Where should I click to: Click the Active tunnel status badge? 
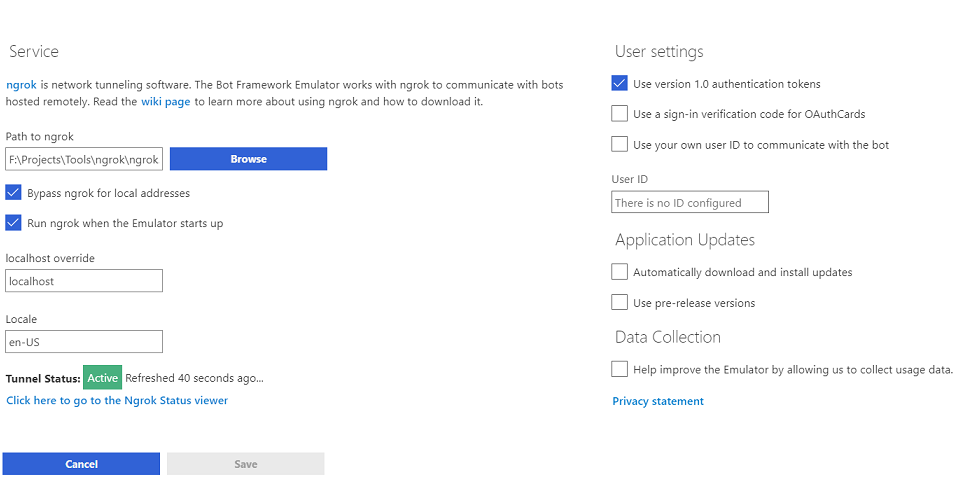click(x=102, y=378)
